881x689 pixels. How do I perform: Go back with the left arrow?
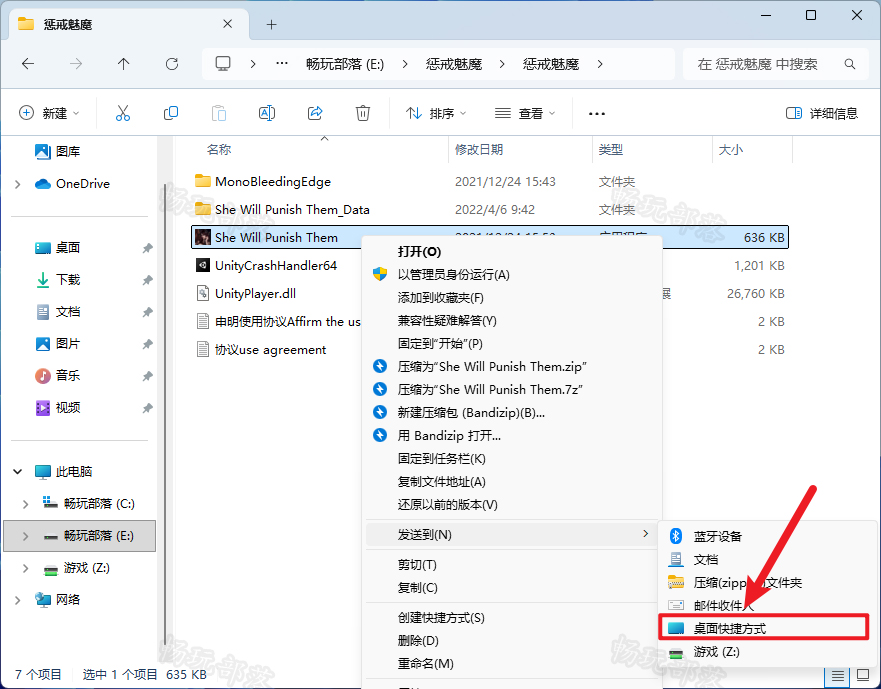tap(28, 64)
